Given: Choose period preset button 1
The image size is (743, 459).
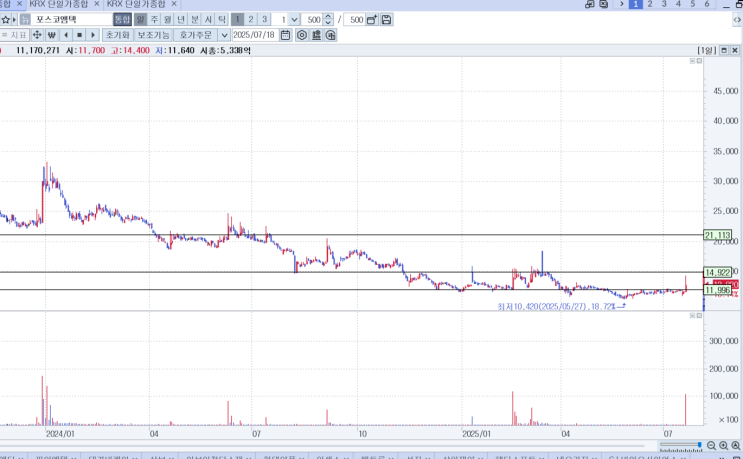Looking at the screenshot, I should click(x=237, y=19).
